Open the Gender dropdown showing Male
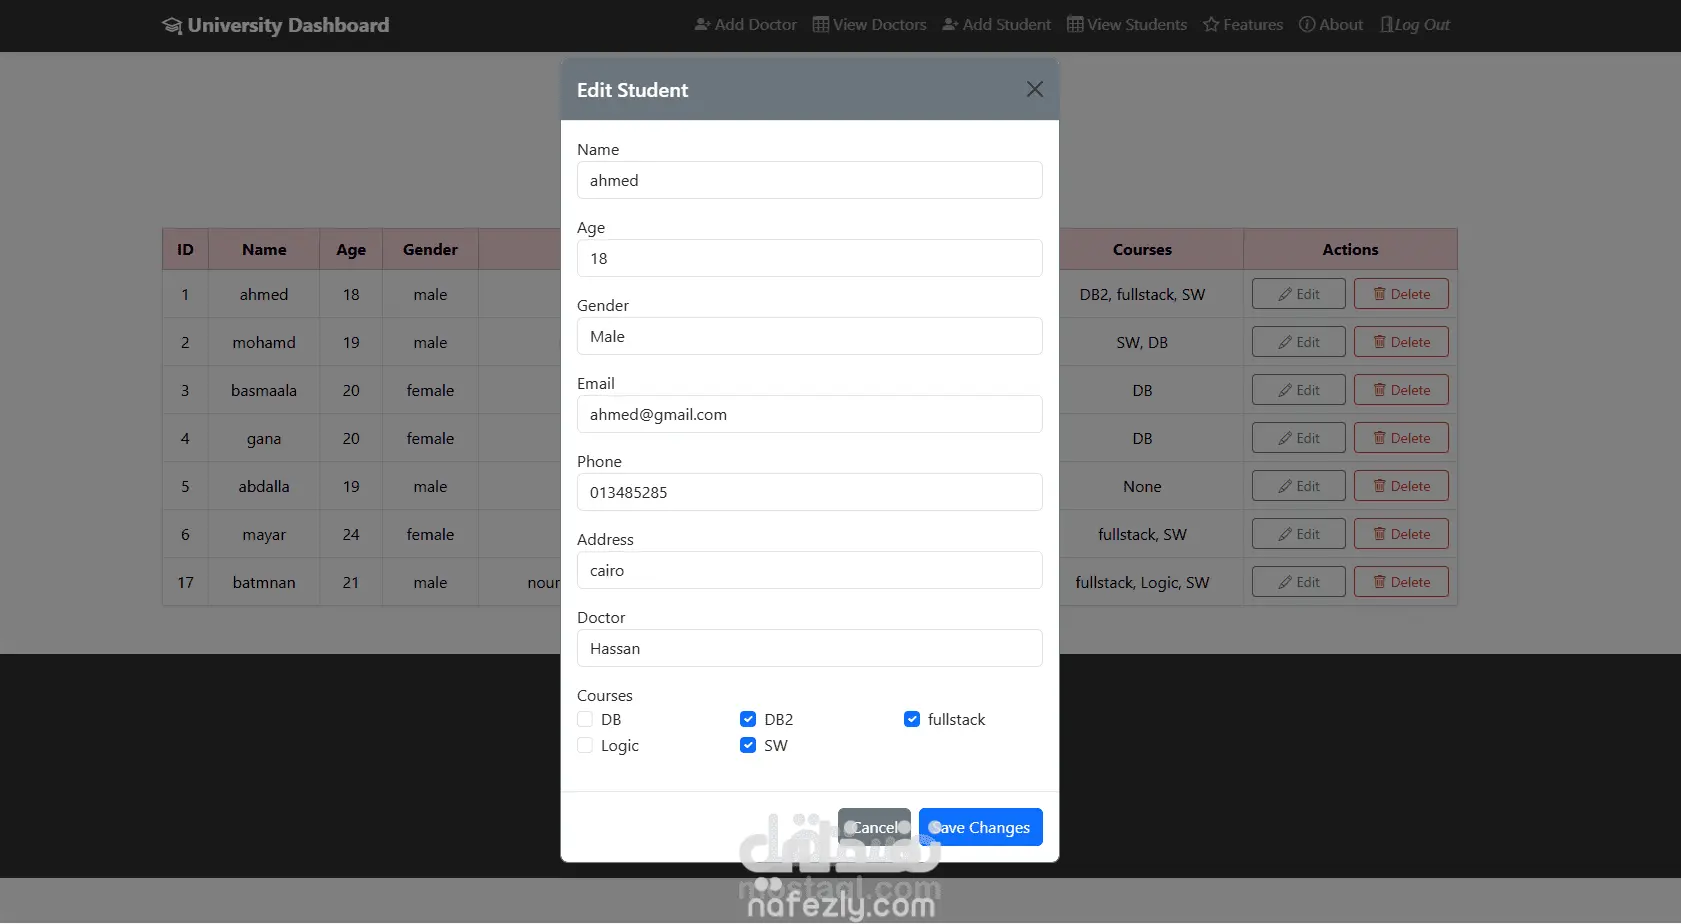This screenshot has height=924, width=1681. (x=810, y=336)
